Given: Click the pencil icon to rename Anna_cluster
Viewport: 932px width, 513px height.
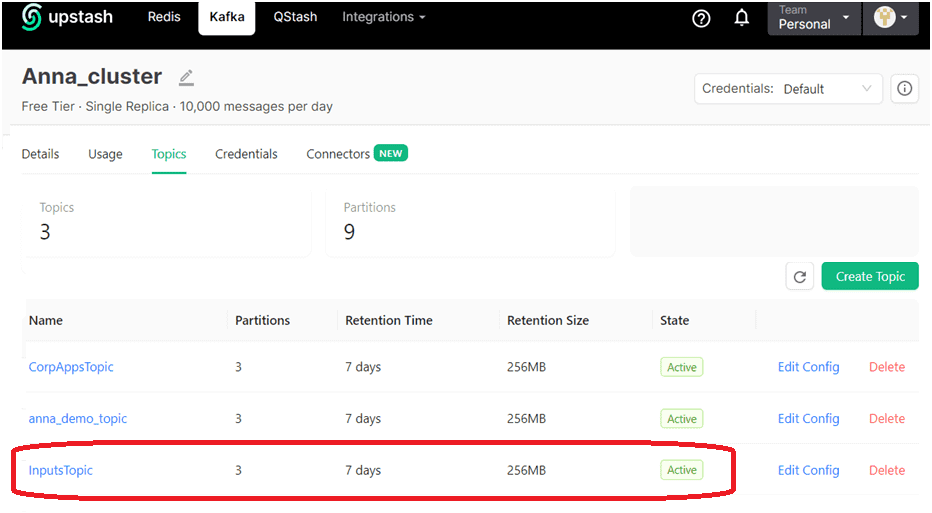Looking at the screenshot, I should coord(186,77).
